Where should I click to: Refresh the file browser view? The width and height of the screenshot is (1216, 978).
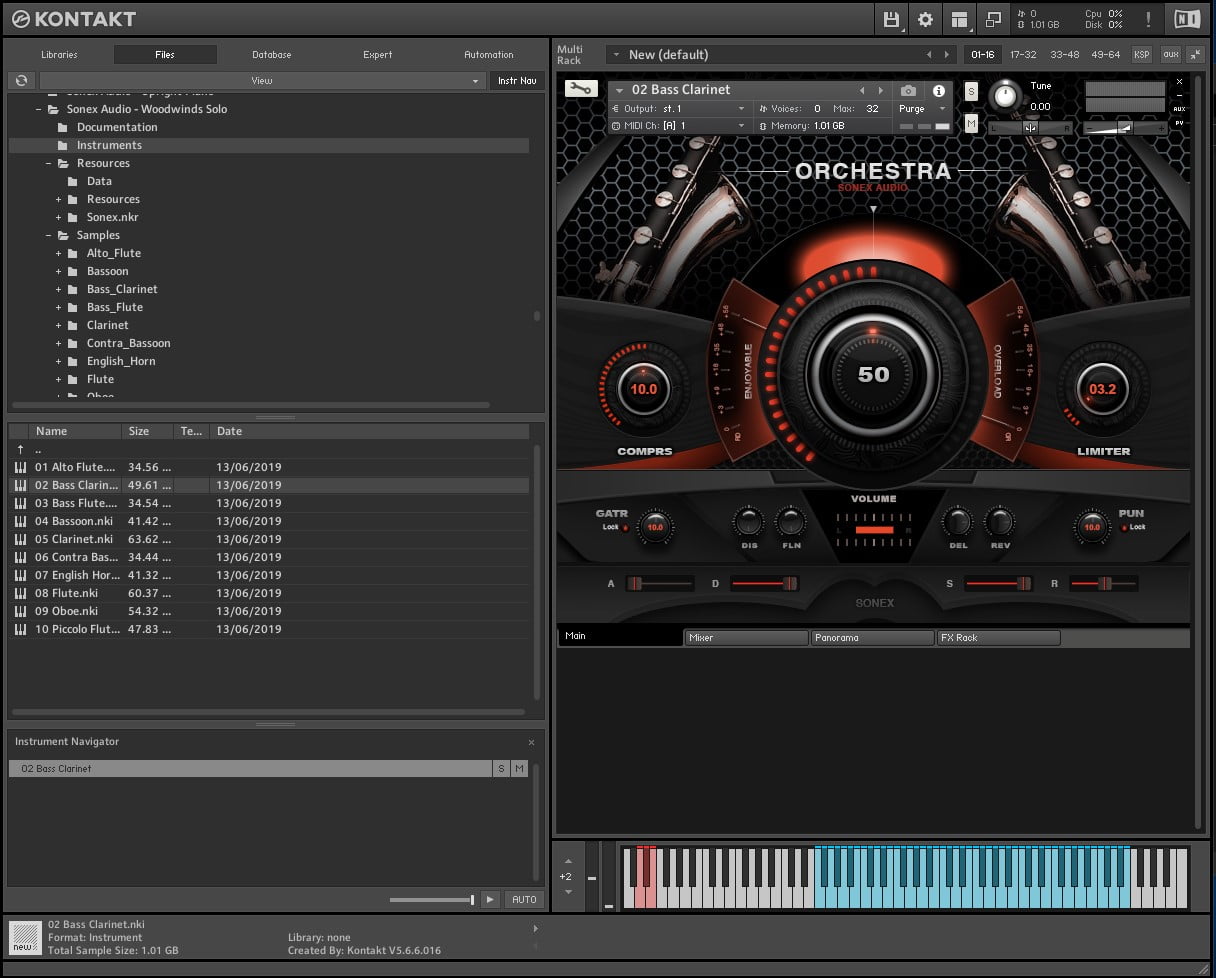20,80
